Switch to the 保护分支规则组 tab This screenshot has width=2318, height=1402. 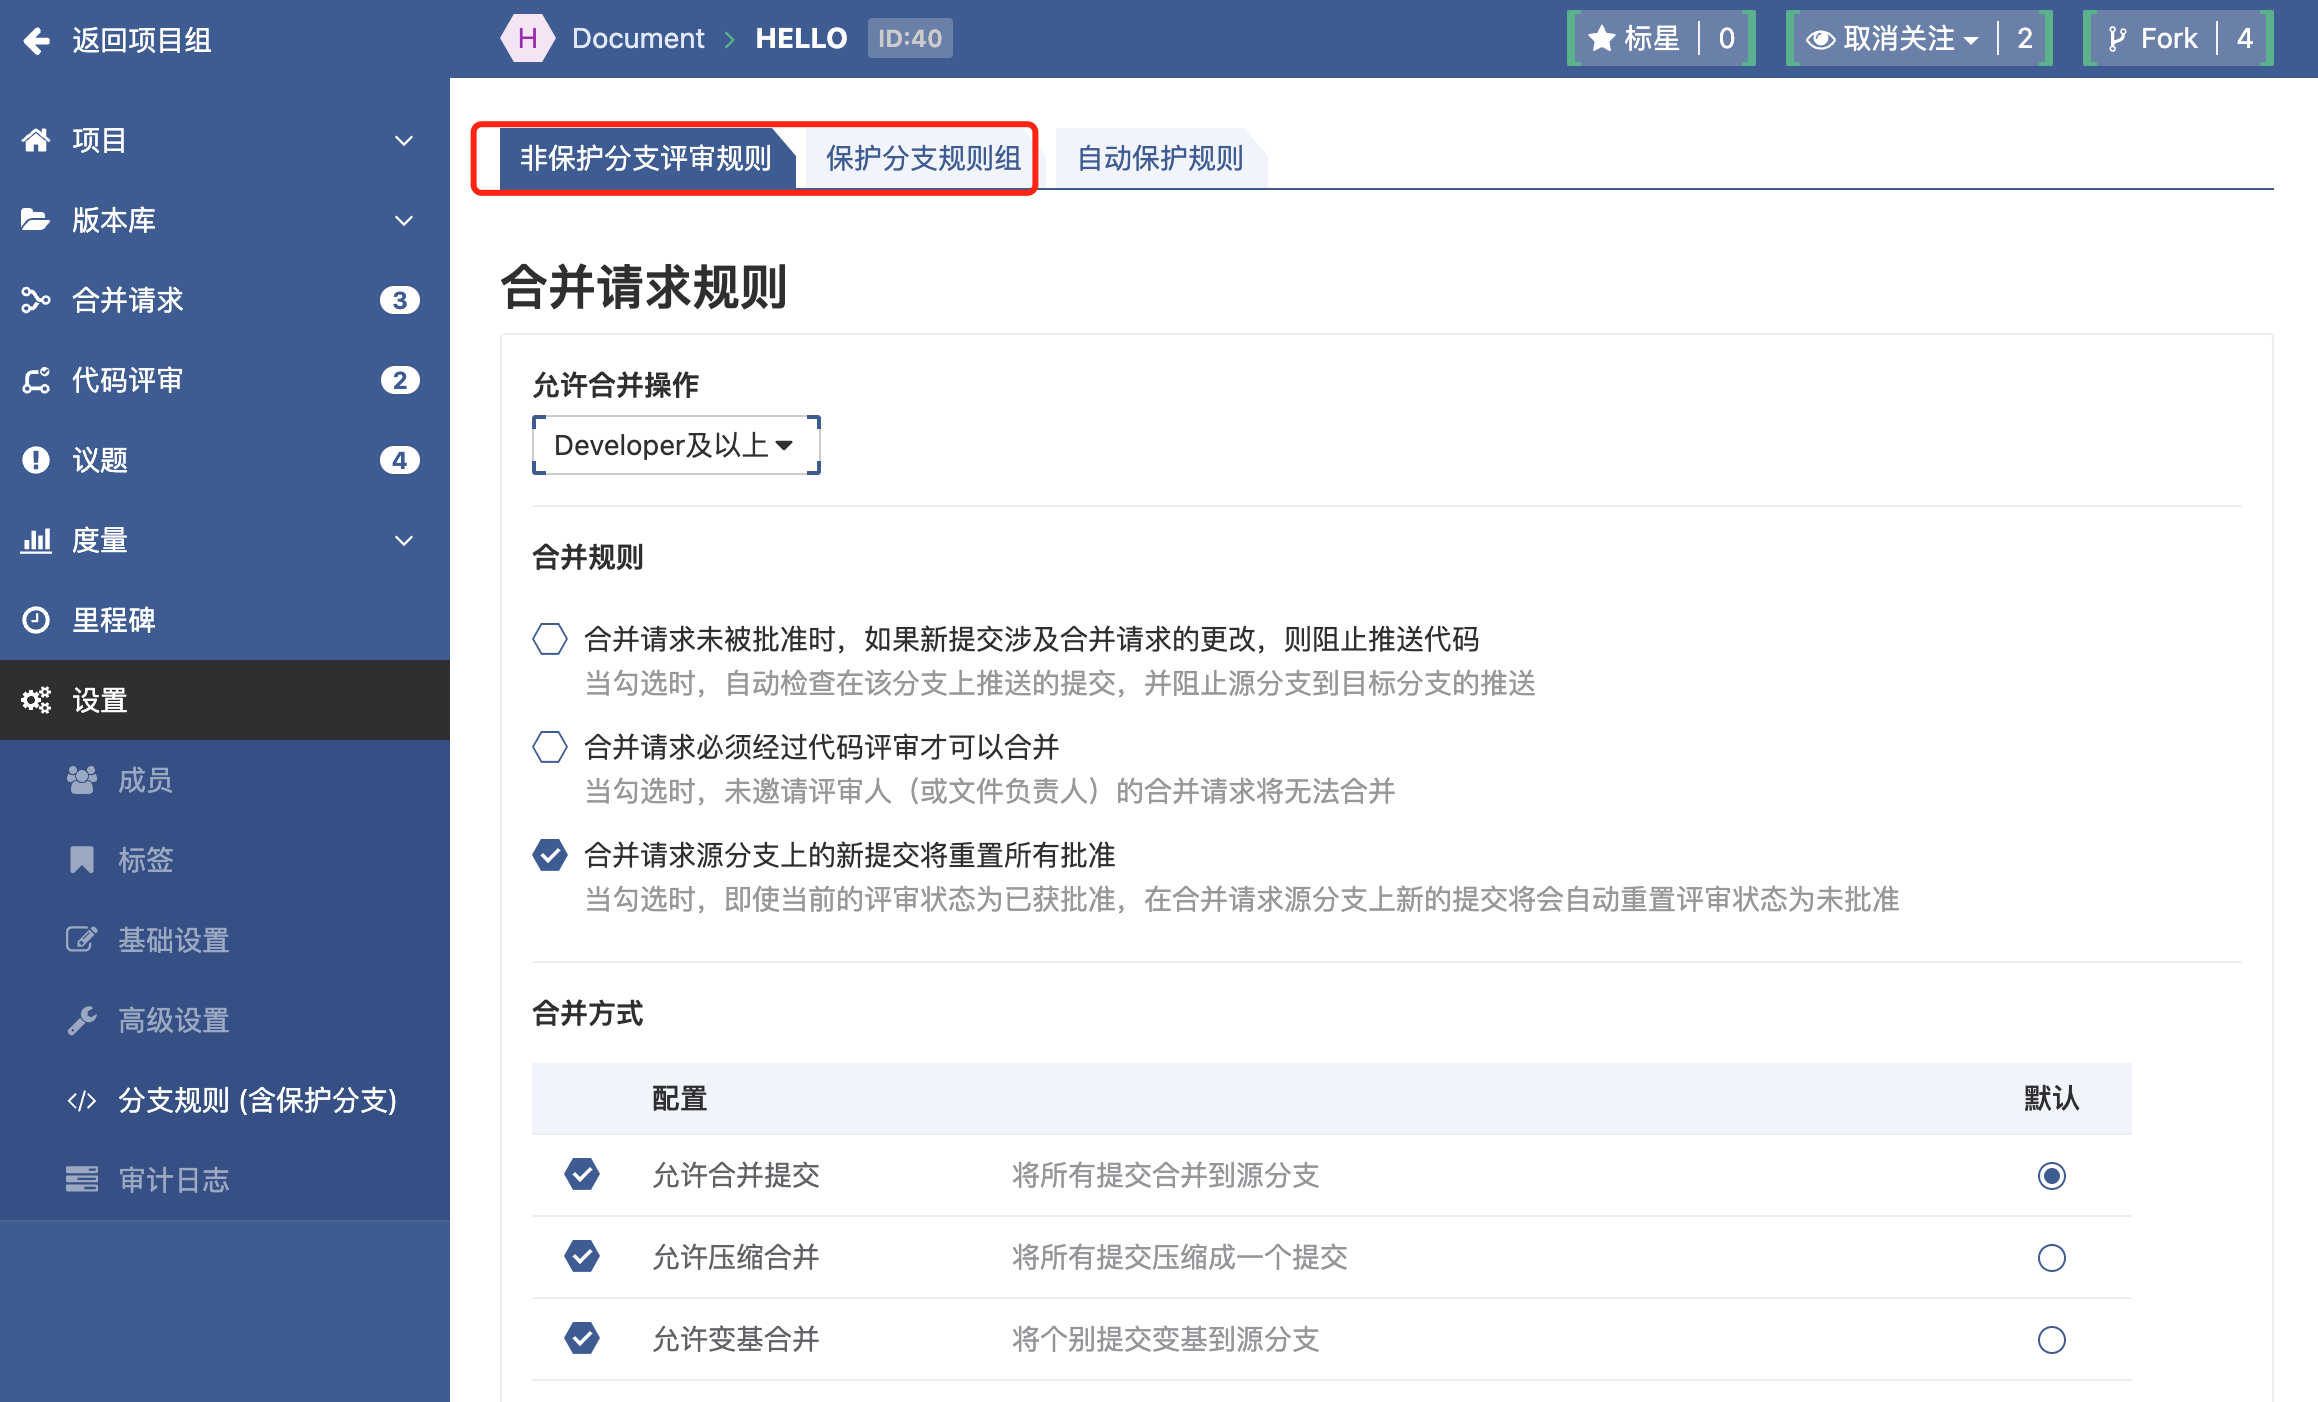click(922, 158)
